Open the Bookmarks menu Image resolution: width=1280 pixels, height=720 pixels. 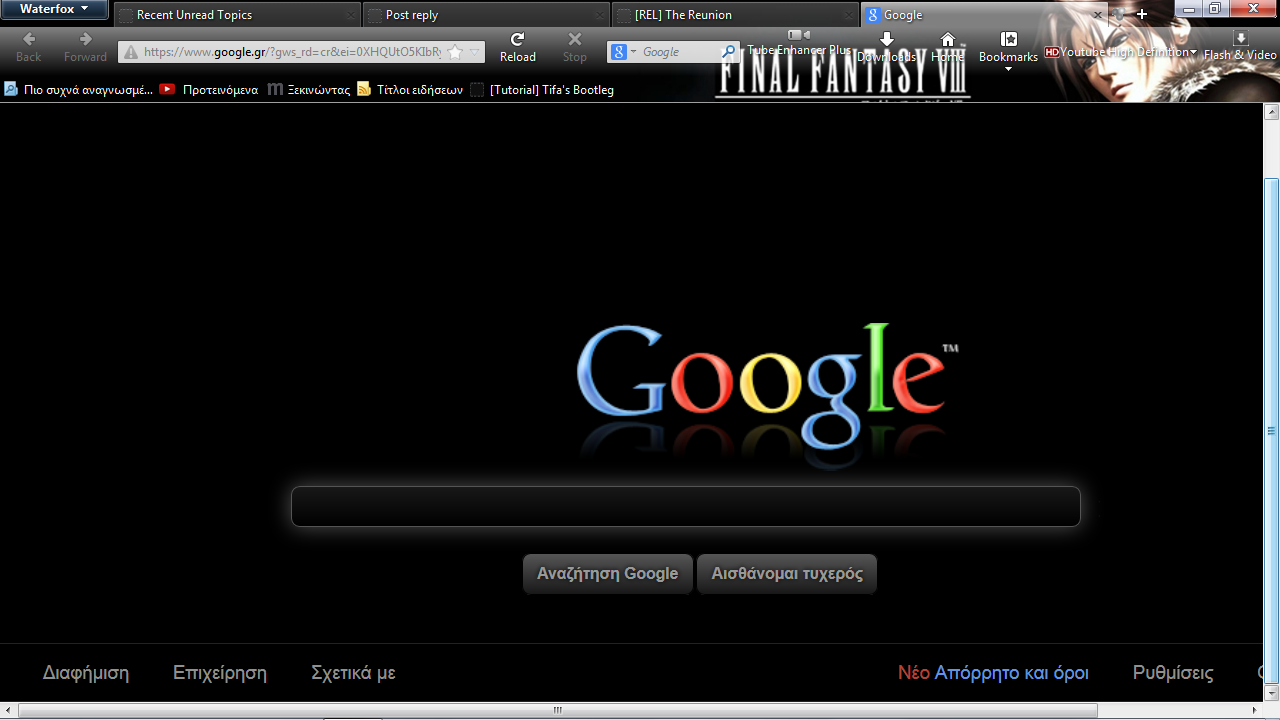[1008, 50]
